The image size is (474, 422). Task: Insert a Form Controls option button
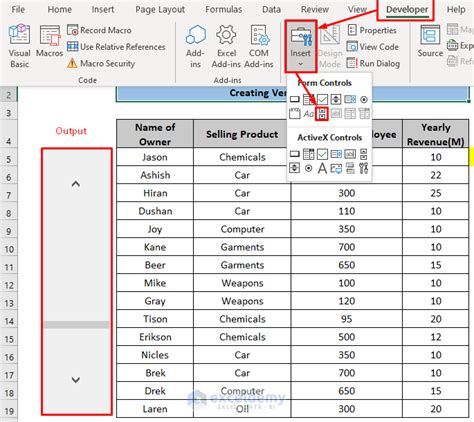pos(364,99)
